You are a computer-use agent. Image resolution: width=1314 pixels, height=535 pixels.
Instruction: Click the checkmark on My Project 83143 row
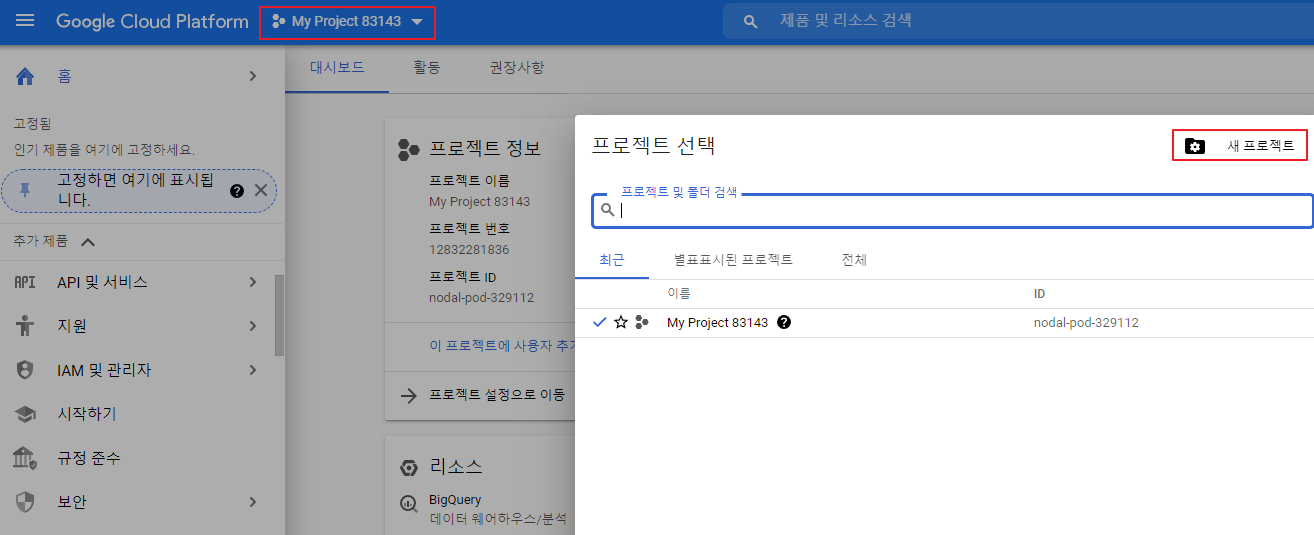600,322
